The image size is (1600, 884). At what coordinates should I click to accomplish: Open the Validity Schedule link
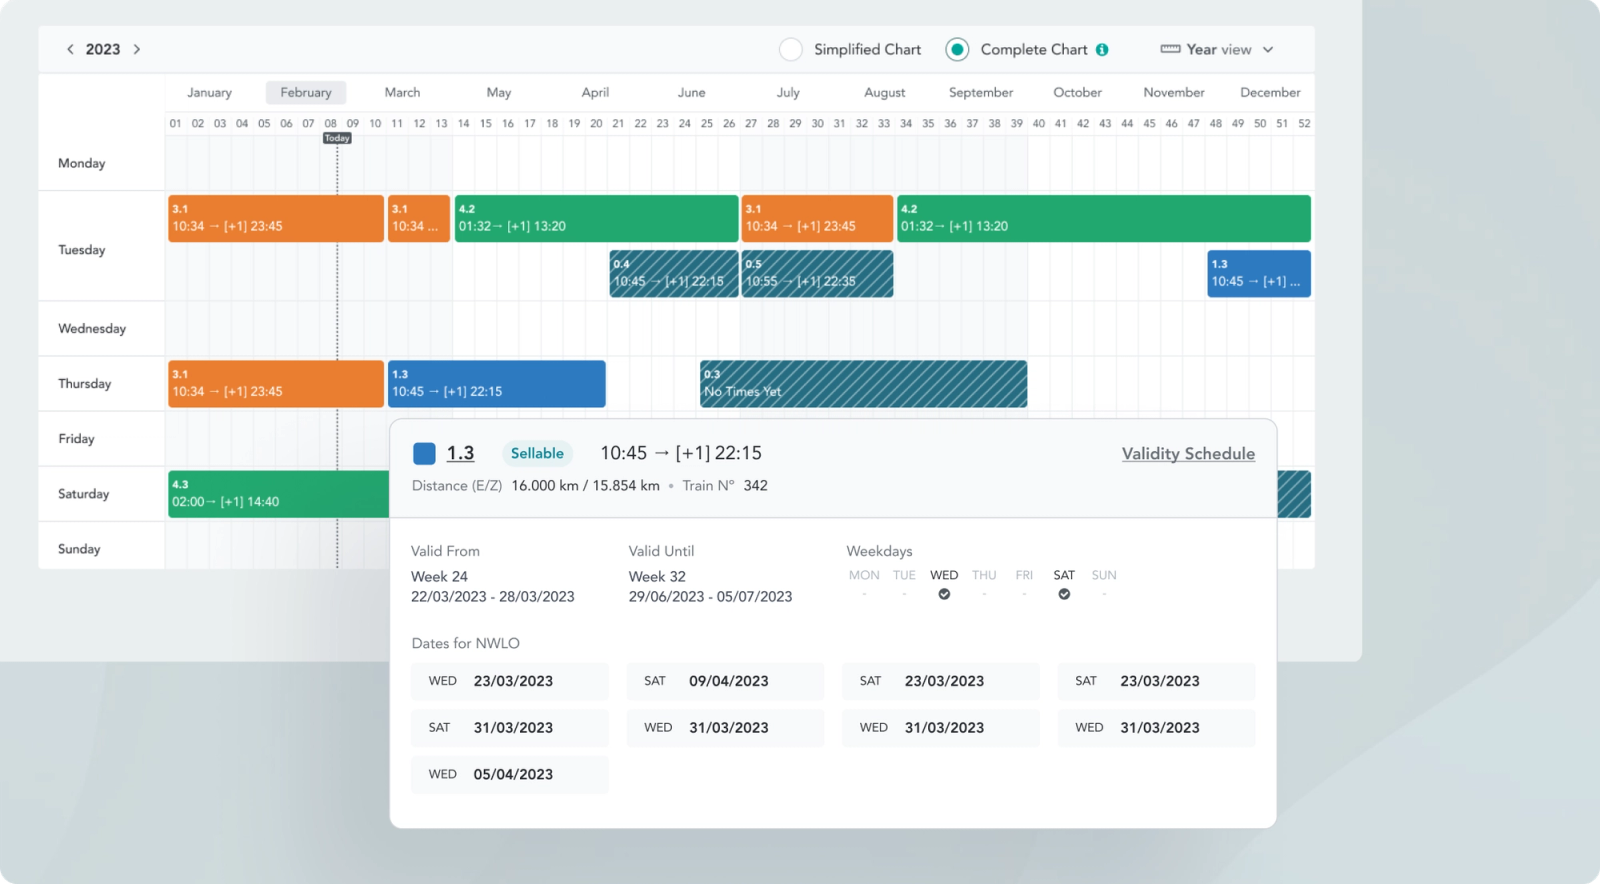coord(1188,453)
